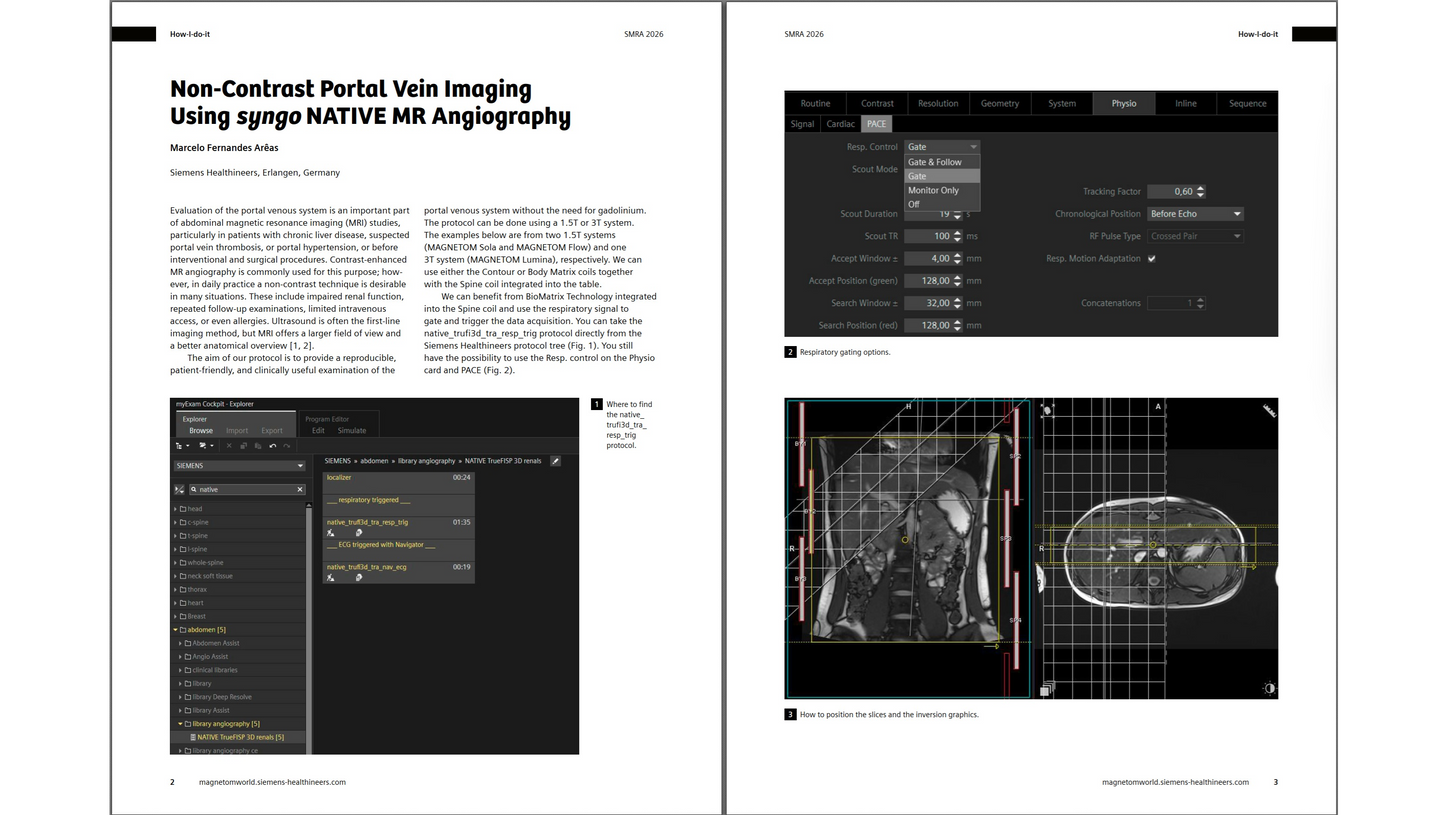This screenshot has width=1448, height=815.
Task: Click the contrast circle icon in axial view
Action: (x=1269, y=688)
